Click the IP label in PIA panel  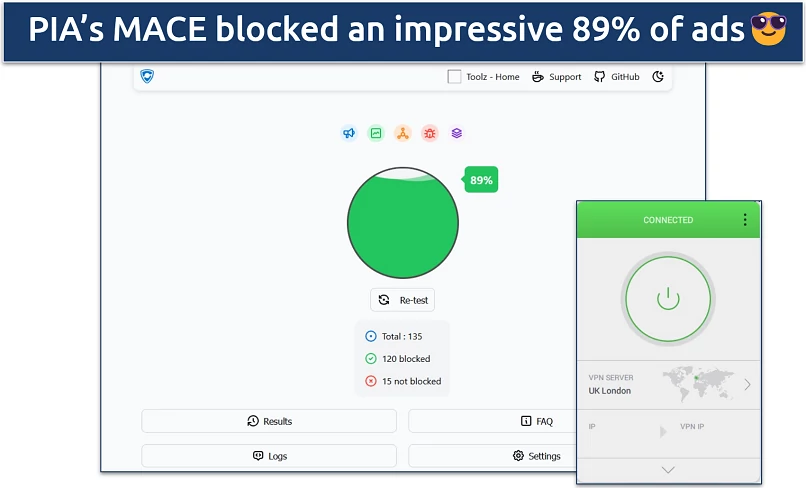592,426
